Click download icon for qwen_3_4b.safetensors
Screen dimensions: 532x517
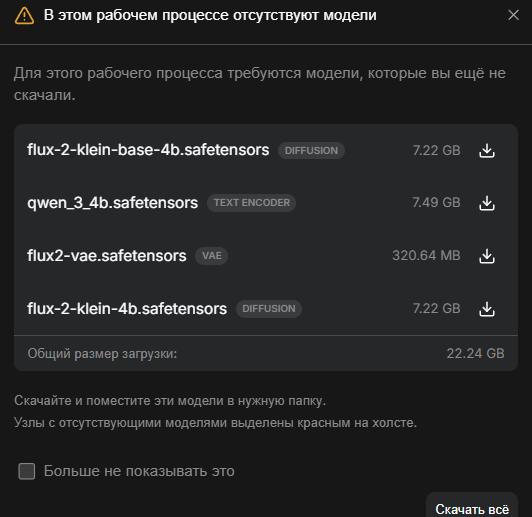coord(487,203)
